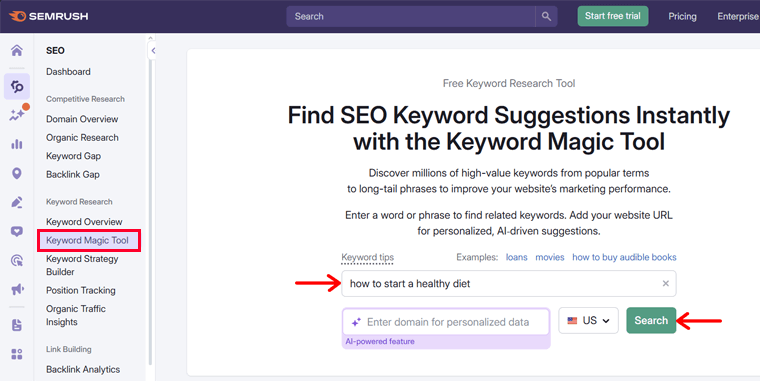Select Keyword Magic Tool in sidebar

click(89, 240)
